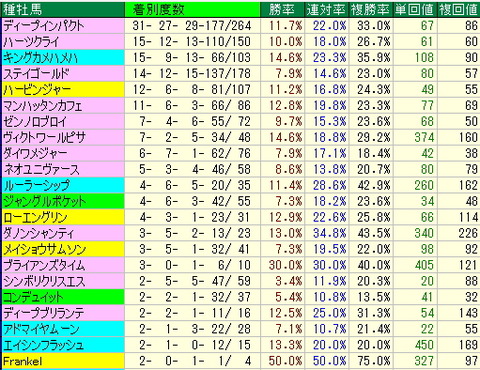
Task: Click record 6- 7- 1- 62/ 76 for ダイワメジャー
Action: click(195, 154)
